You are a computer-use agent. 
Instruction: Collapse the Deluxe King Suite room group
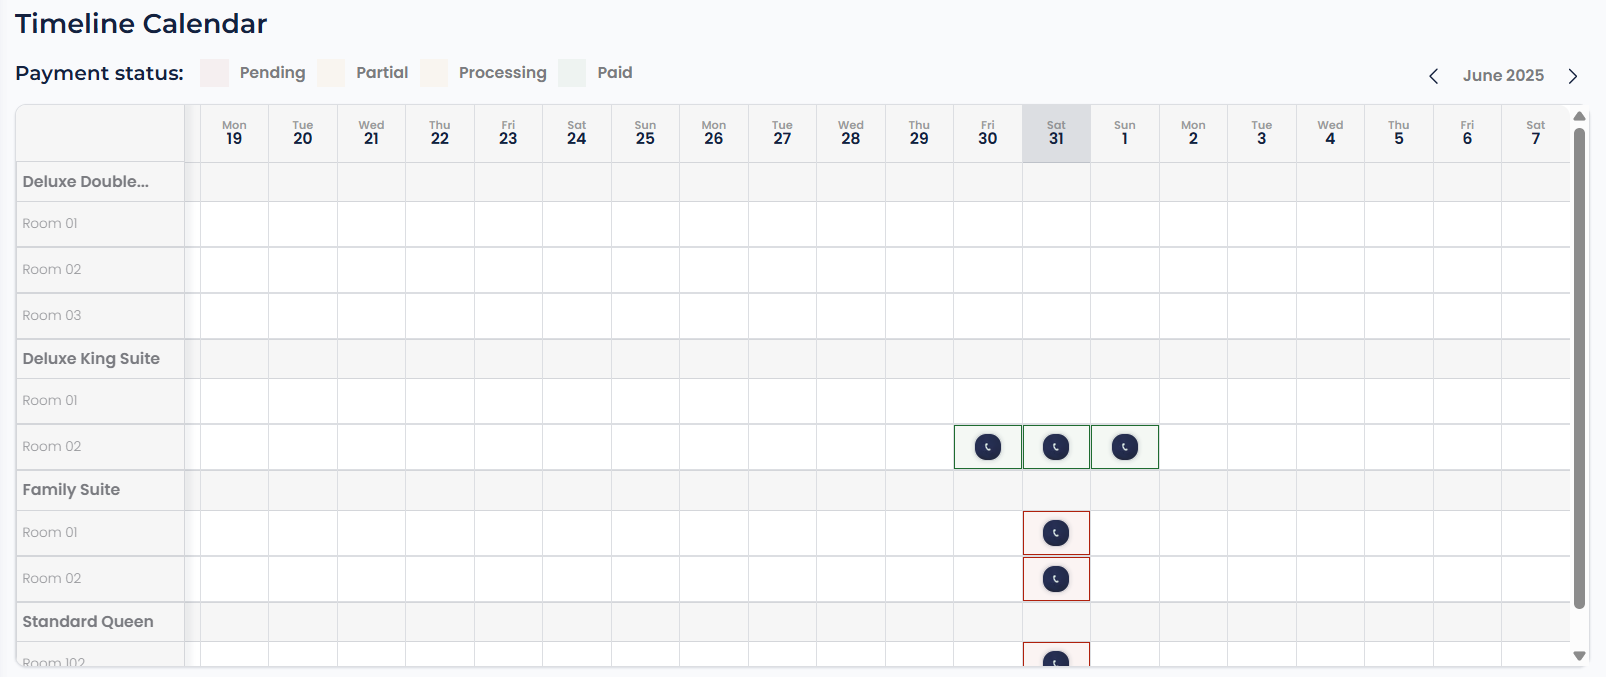click(91, 359)
